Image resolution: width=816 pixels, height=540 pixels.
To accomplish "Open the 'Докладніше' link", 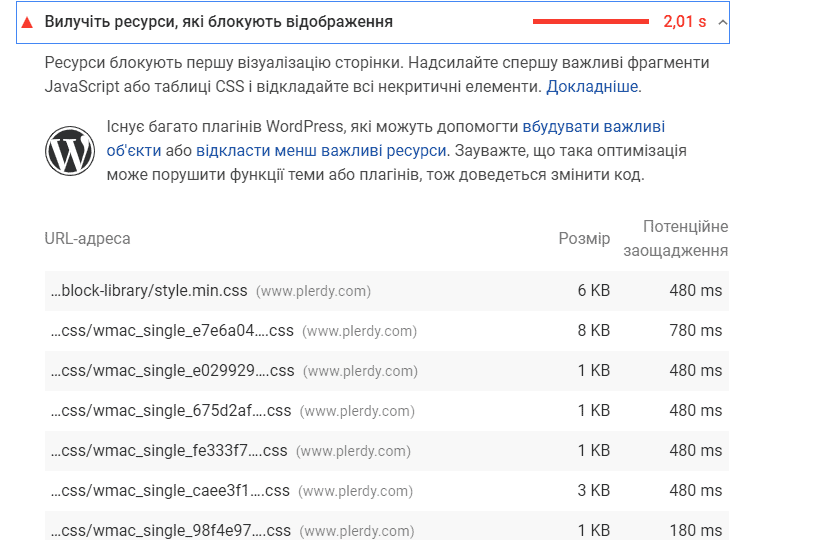I will click(x=592, y=87).
